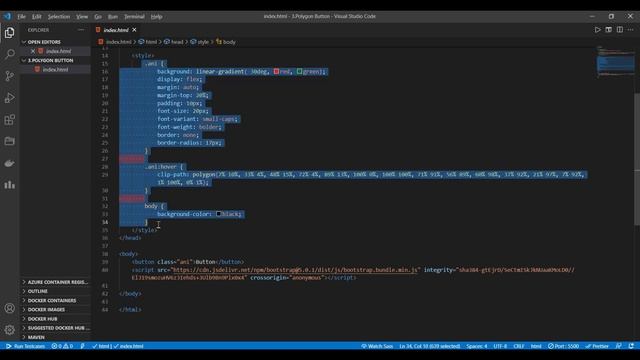Select index.html in Open Editors list
640x360 pixels.
click(58, 51)
